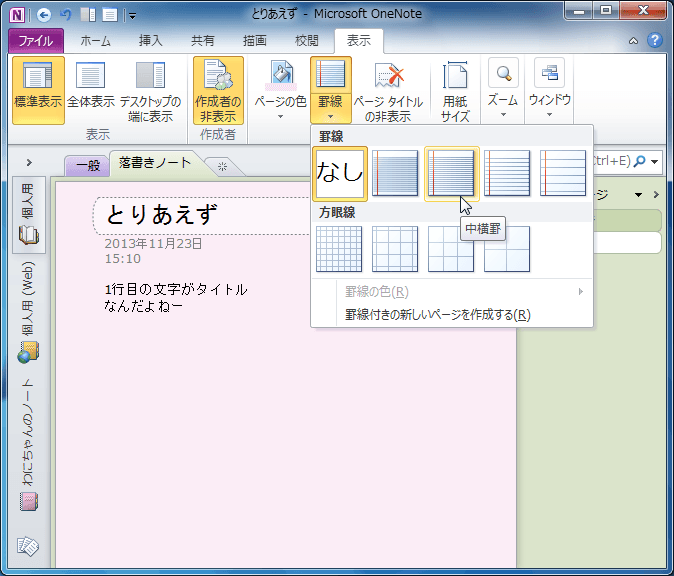674x576 pixels.
Task: Click the note line 1行目の文字がタイトル
Action: tap(176, 289)
